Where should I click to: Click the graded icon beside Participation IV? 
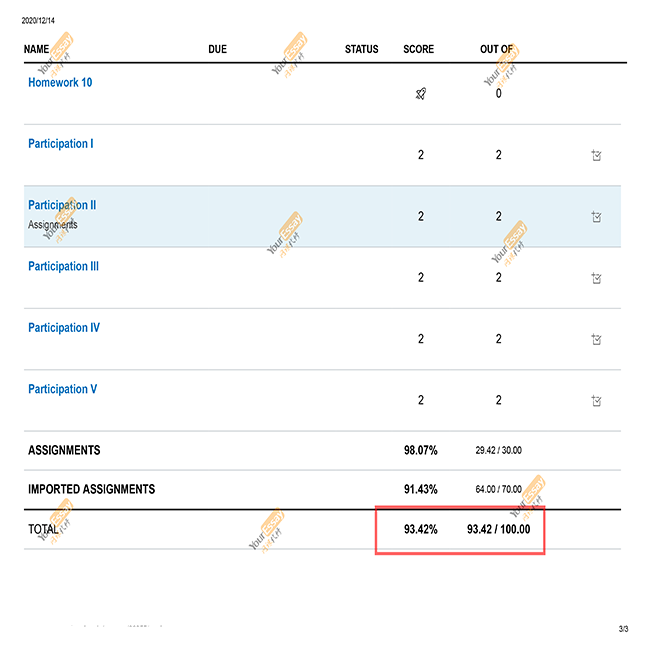click(x=596, y=339)
